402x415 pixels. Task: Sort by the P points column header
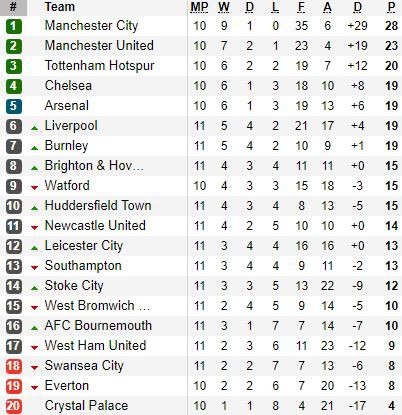coord(391,7)
